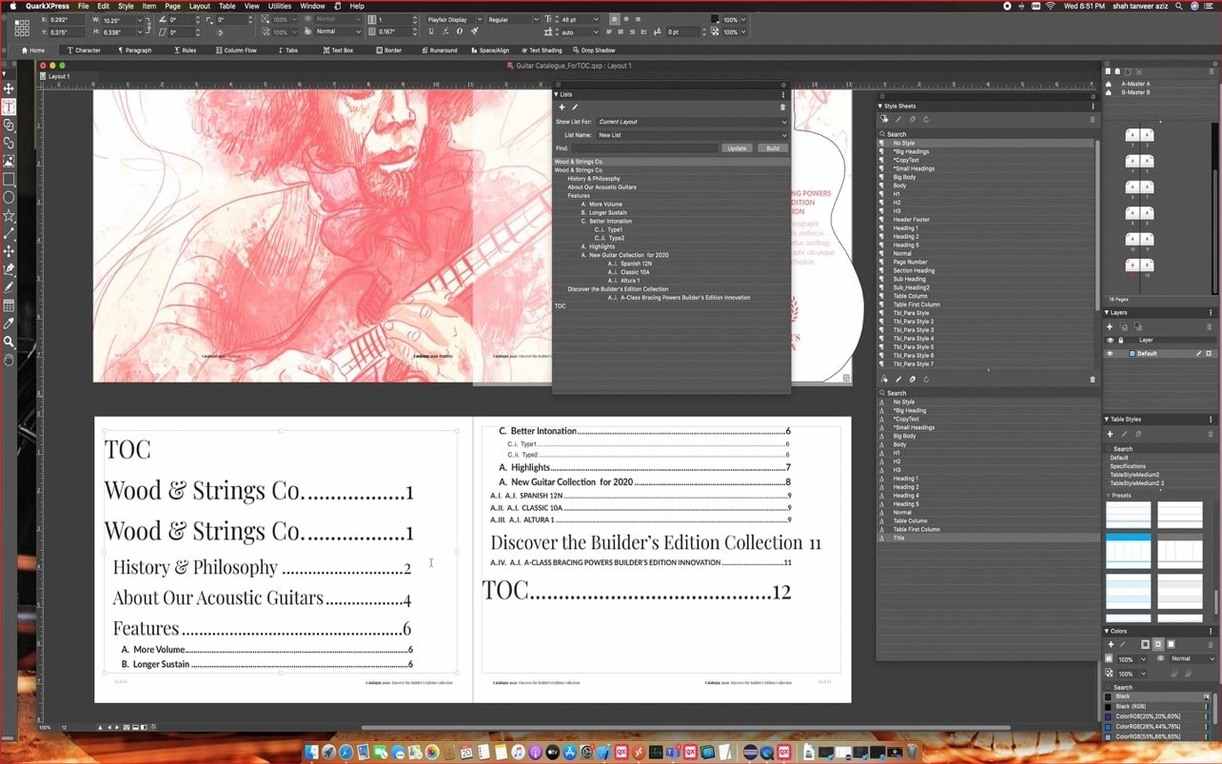Screen dimensions: 1222x764
Task: Click the font size 48 pt field
Action: click(x=576, y=19)
